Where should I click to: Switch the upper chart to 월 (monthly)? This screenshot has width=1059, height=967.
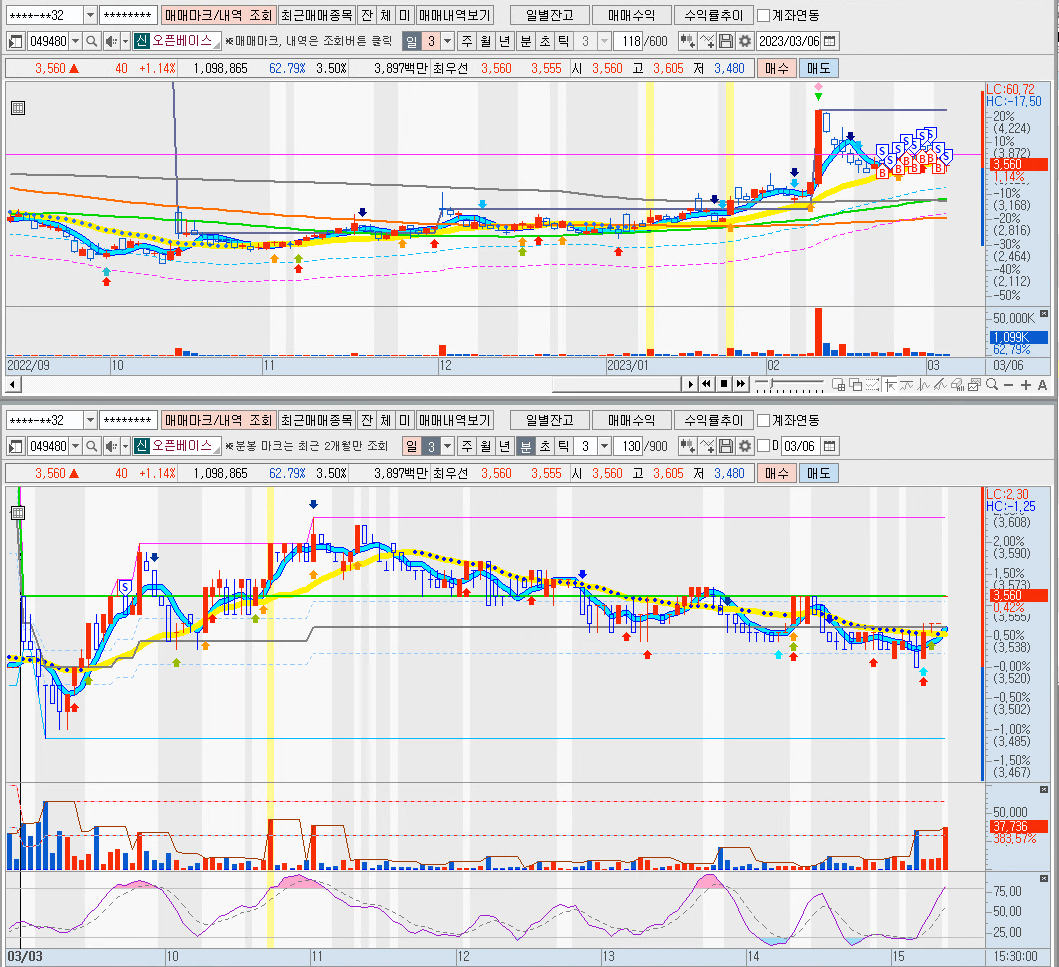click(486, 41)
